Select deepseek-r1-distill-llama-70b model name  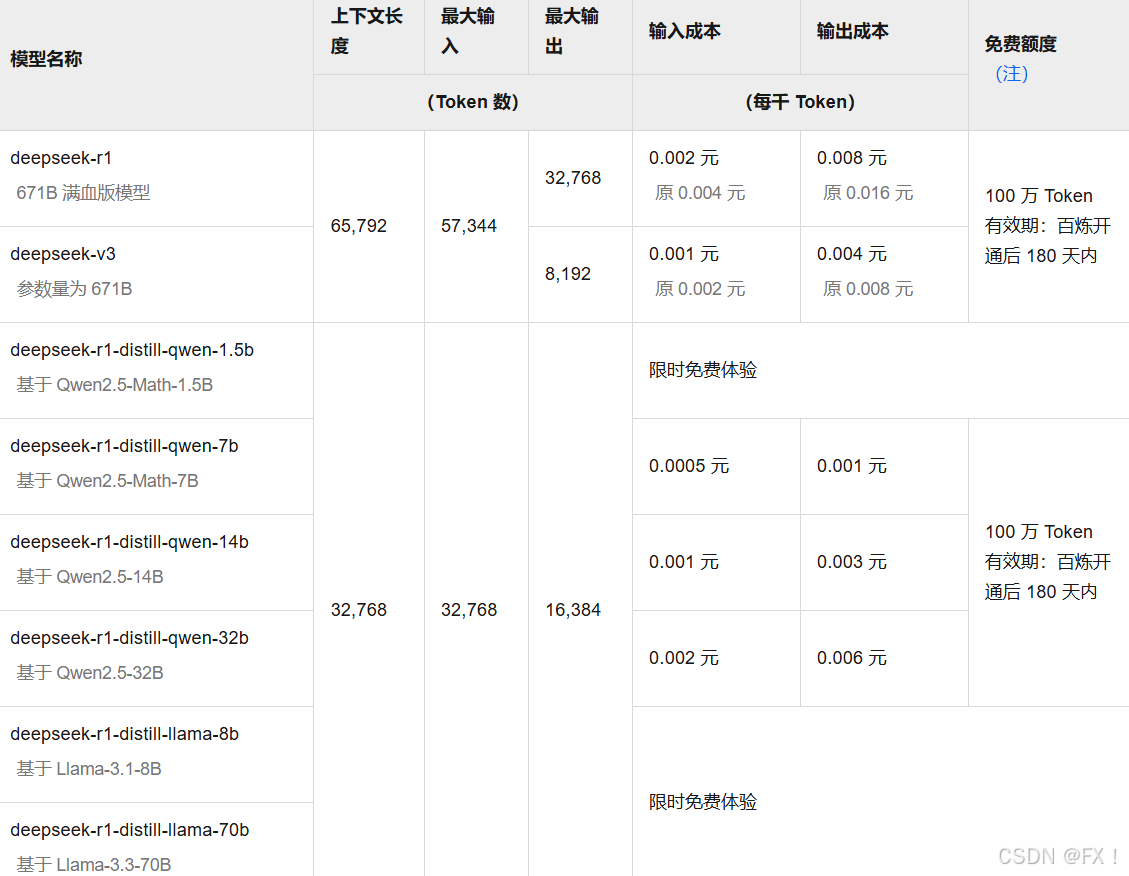tap(129, 830)
